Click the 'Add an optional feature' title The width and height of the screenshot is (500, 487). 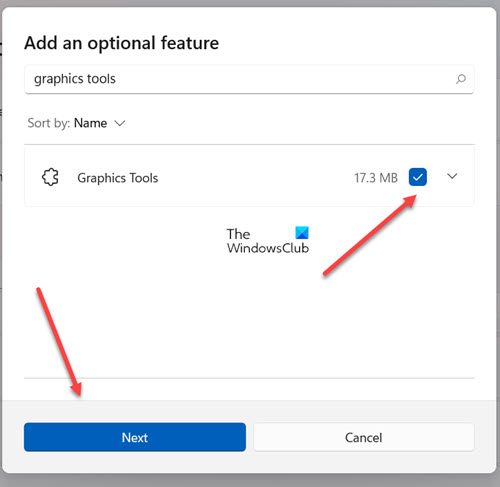(x=122, y=43)
